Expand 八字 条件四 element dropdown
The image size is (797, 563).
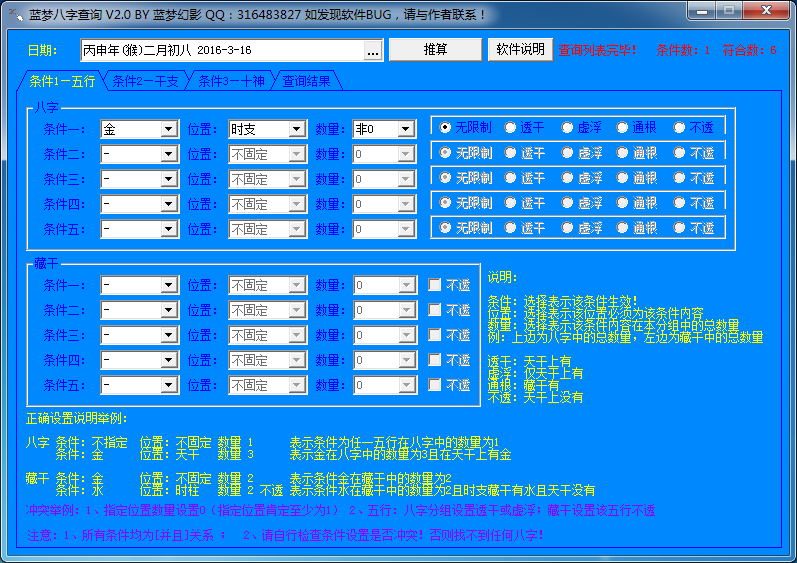point(169,204)
